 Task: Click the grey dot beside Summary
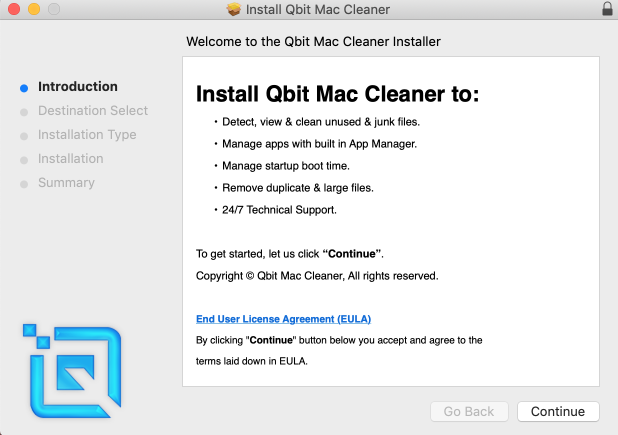point(25,183)
